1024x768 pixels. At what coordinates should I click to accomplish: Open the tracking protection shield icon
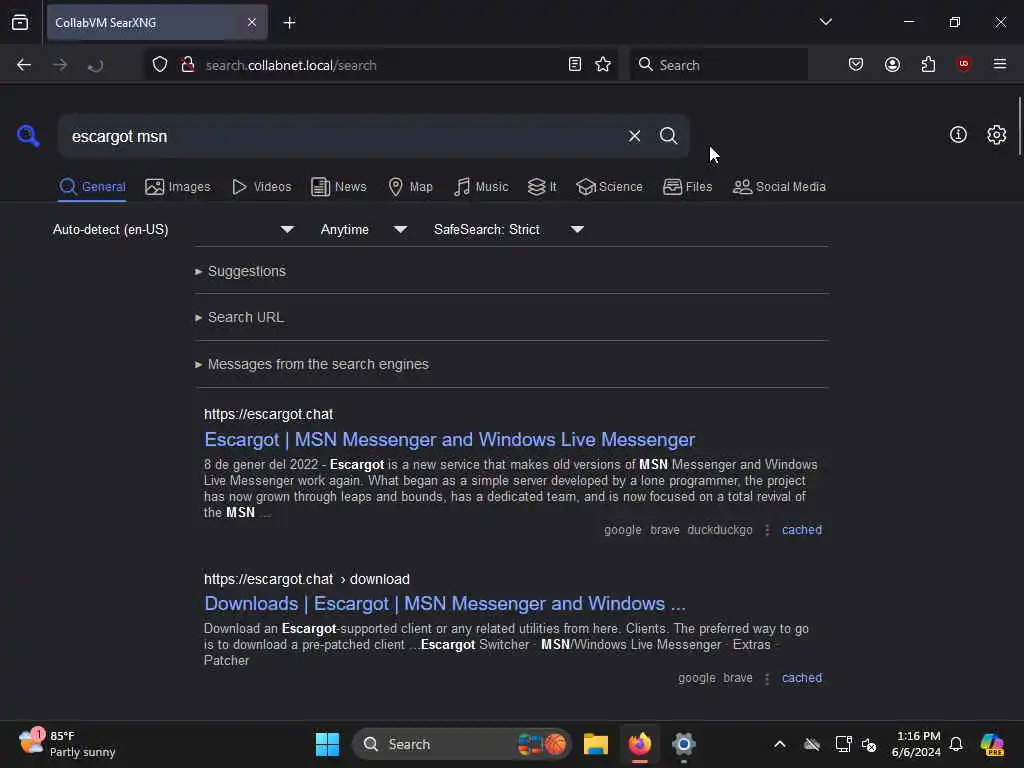pyautogui.click(x=159, y=65)
